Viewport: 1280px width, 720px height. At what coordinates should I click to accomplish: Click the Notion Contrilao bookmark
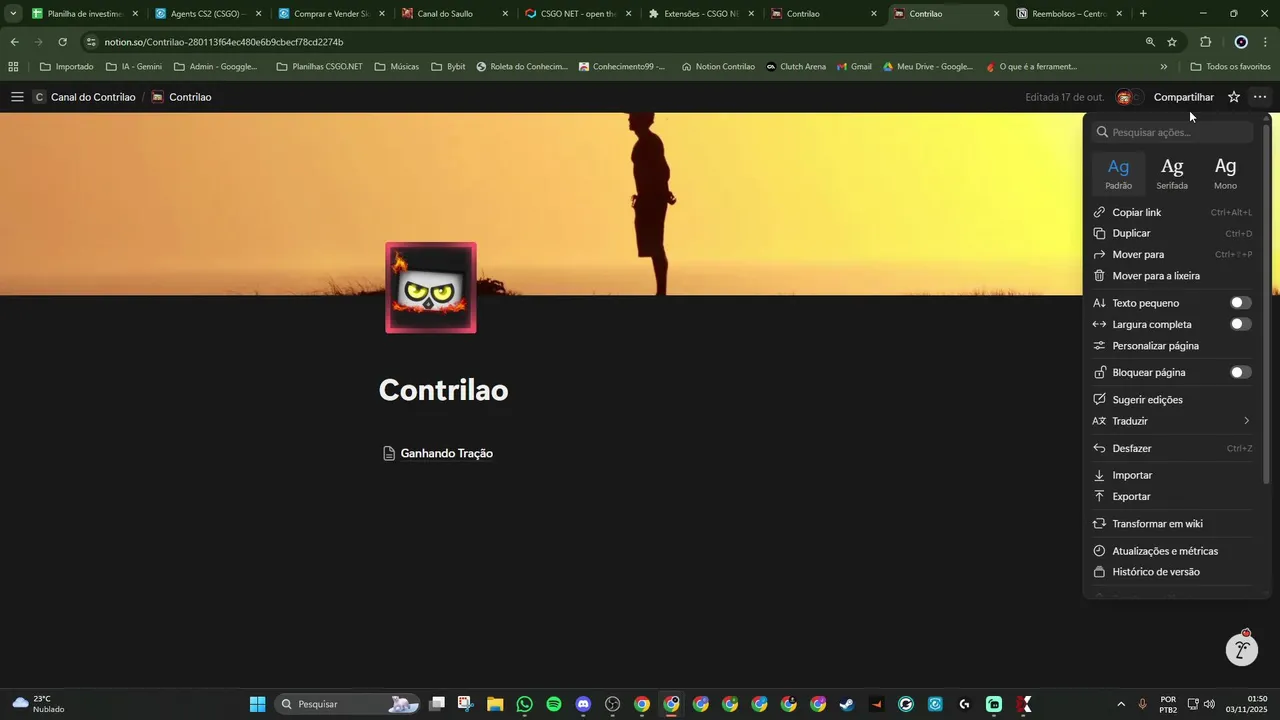click(x=718, y=67)
